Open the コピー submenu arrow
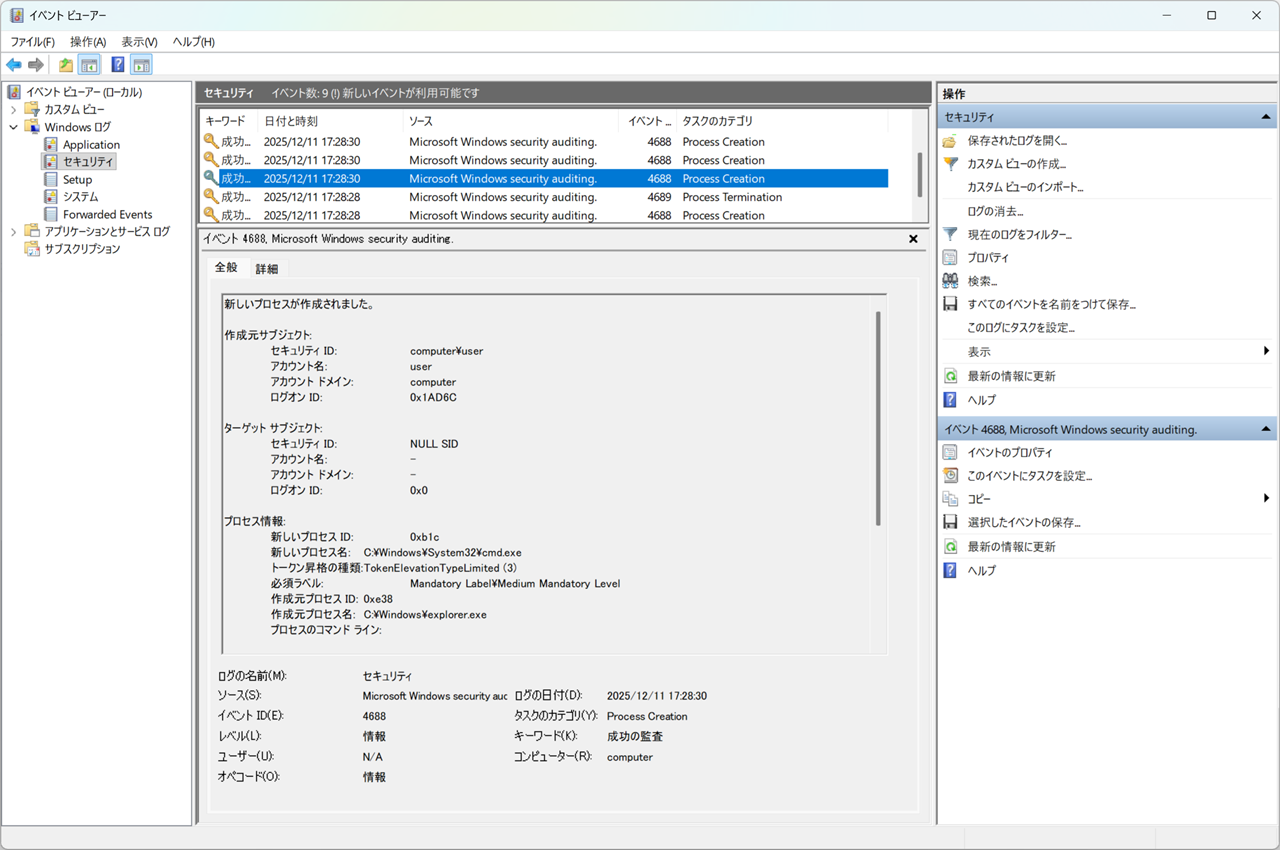 coord(1266,498)
